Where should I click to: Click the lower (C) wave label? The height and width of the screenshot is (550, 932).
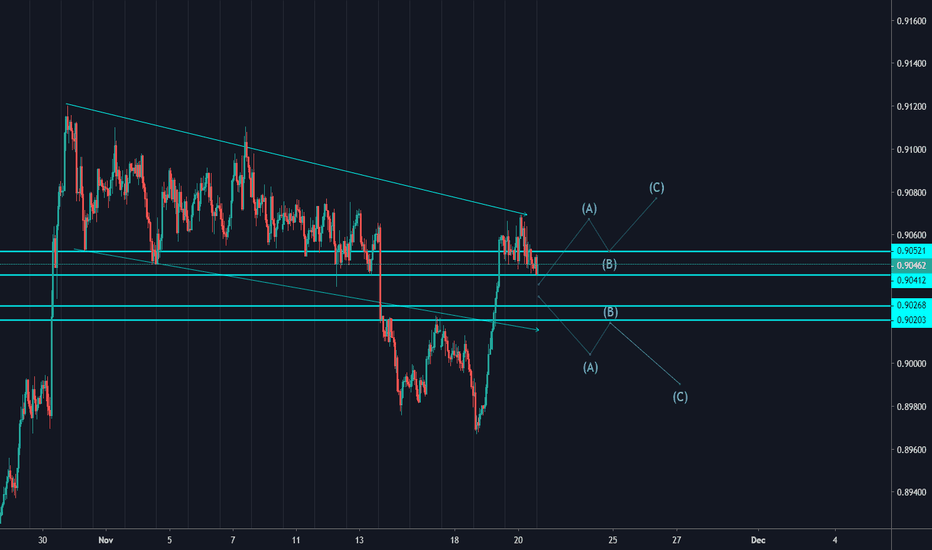(680, 397)
